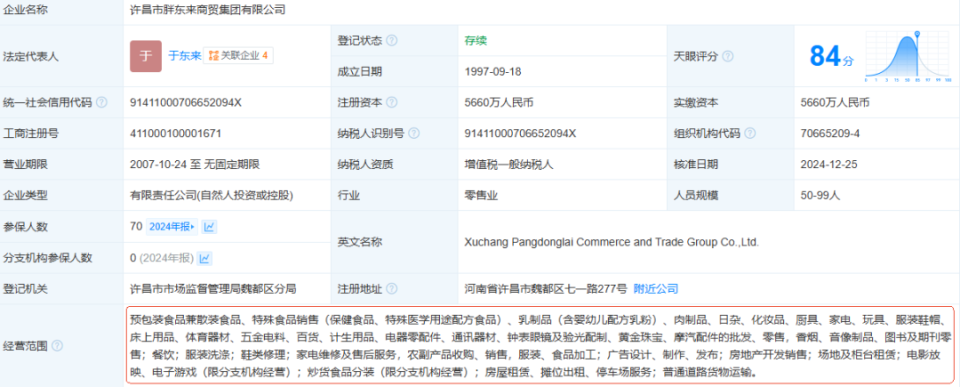Image resolution: width=960 pixels, height=387 pixels.
Task: Select company name 许昌市胖东来商贸集团有限公司
Action: point(208,10)
